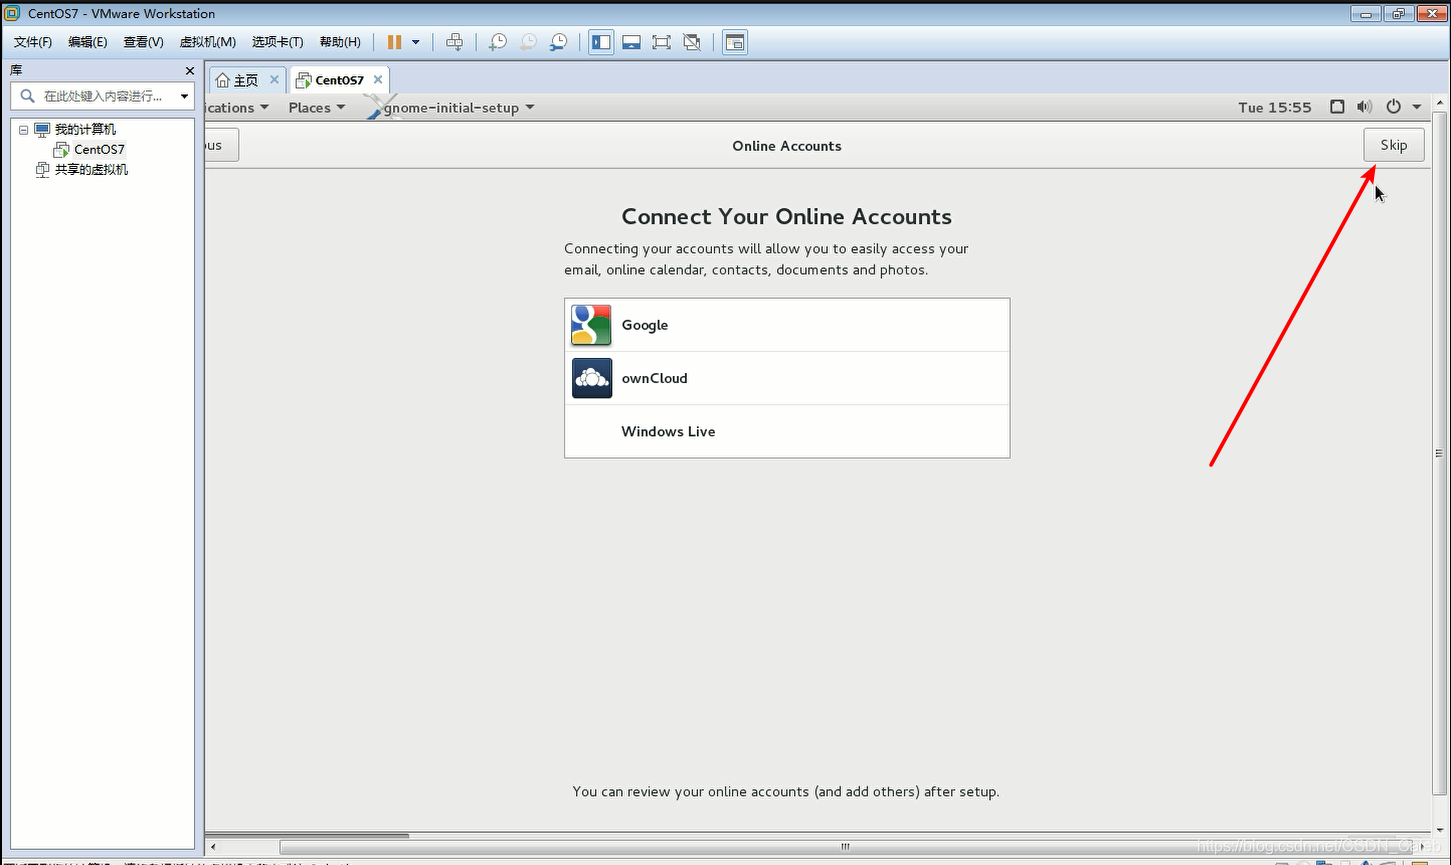This screenshot has width=1451, height=865.
Task: Toggle the thumbnail bar view icon
Action: click(x=631, y=42)
